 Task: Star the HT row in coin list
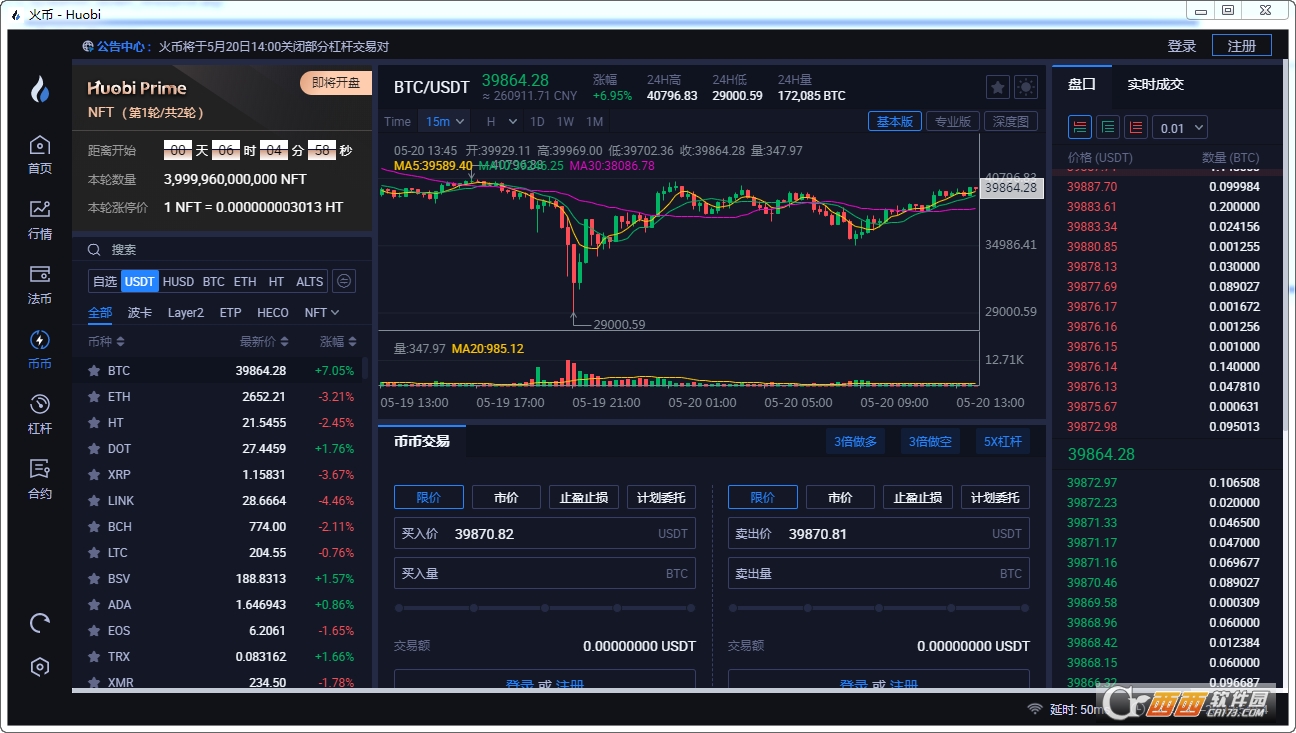94,422
